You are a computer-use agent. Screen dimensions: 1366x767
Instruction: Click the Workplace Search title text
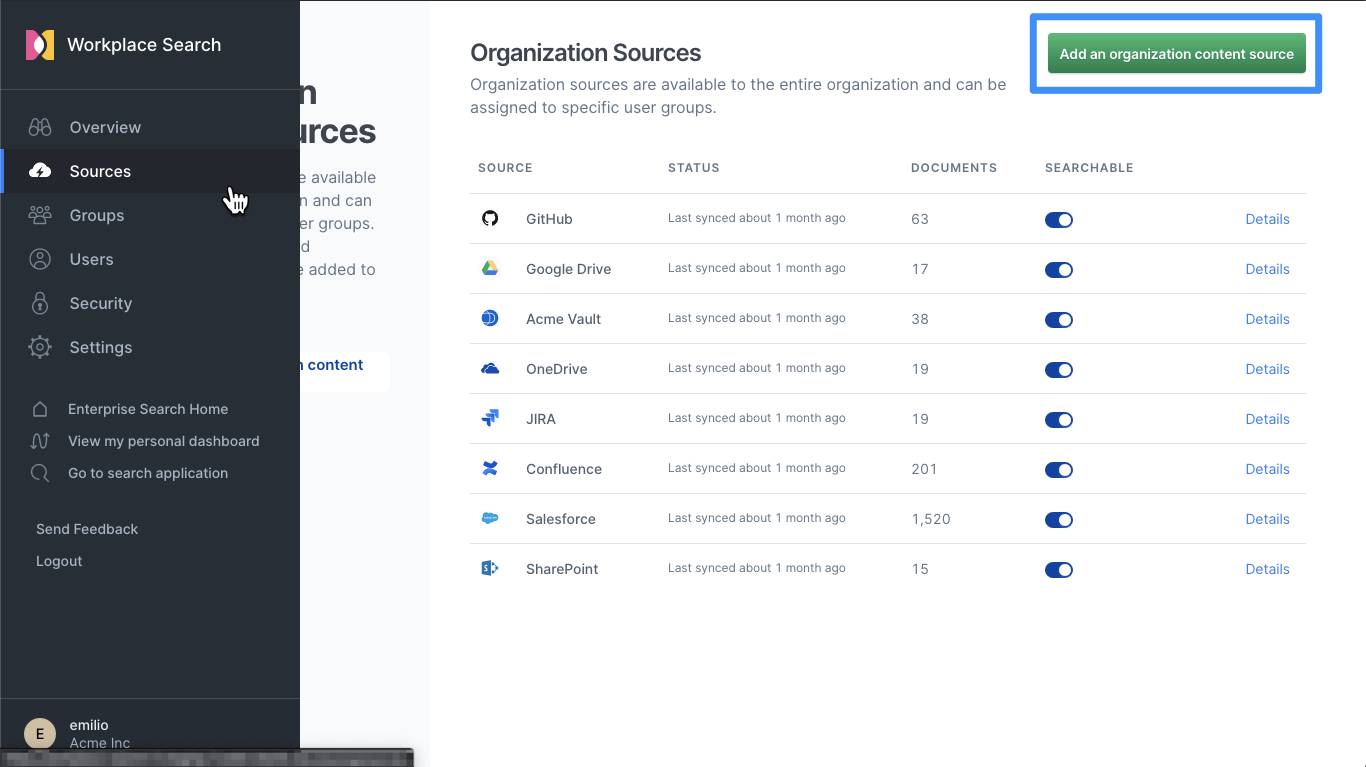tap(144, 45)
